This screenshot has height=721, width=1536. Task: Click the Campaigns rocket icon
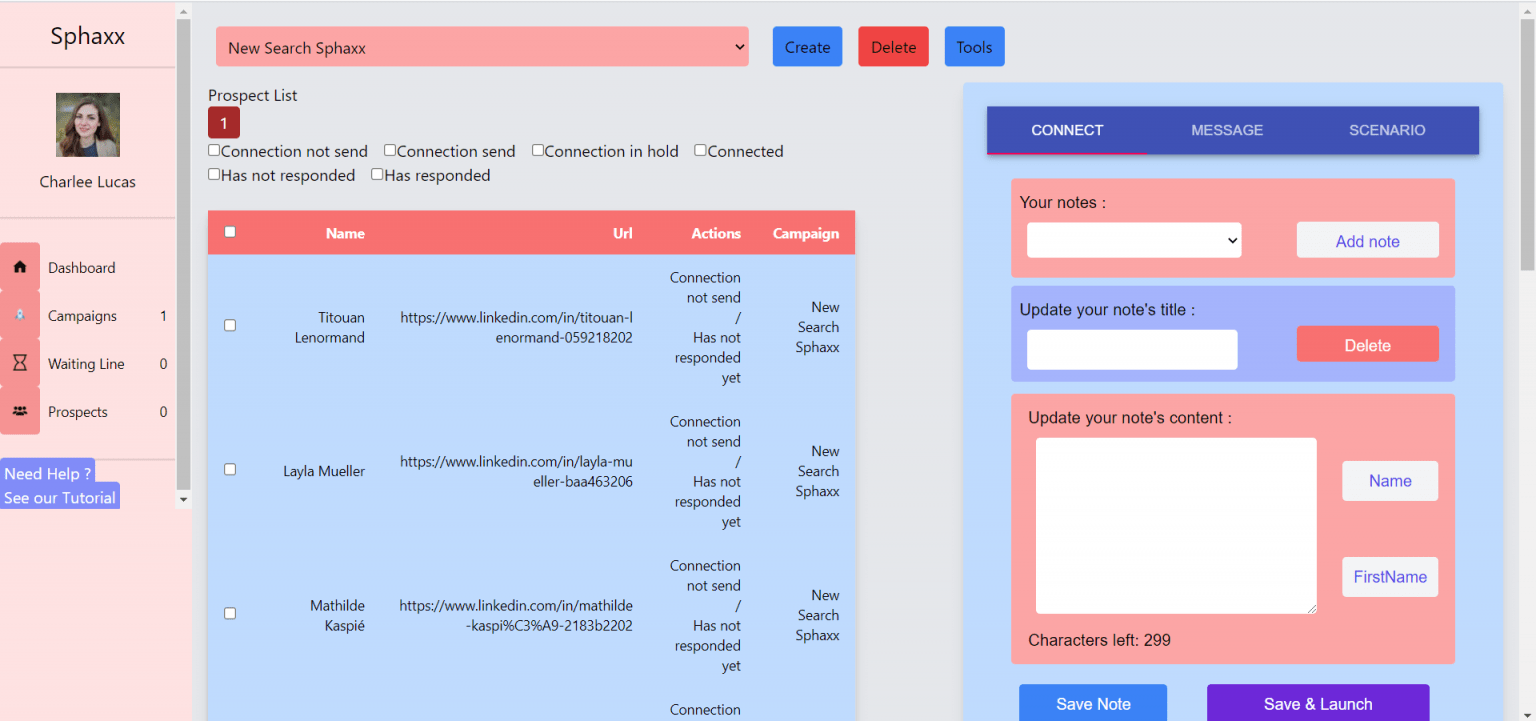tap(20, 315)
